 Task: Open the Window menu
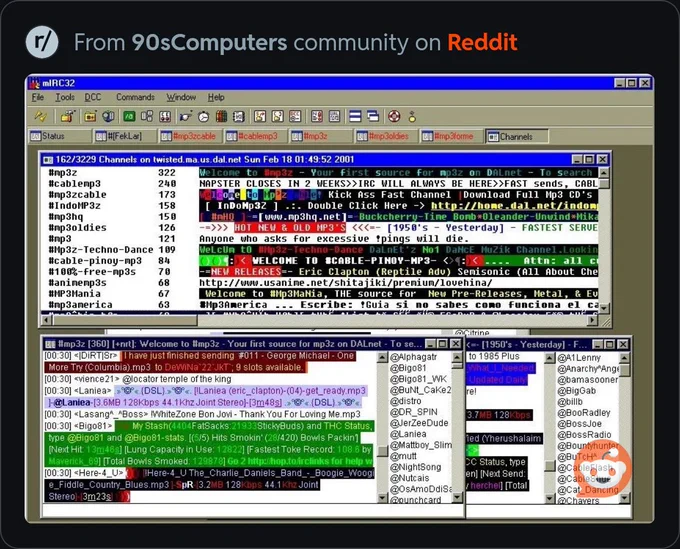(x=181, y=97)
